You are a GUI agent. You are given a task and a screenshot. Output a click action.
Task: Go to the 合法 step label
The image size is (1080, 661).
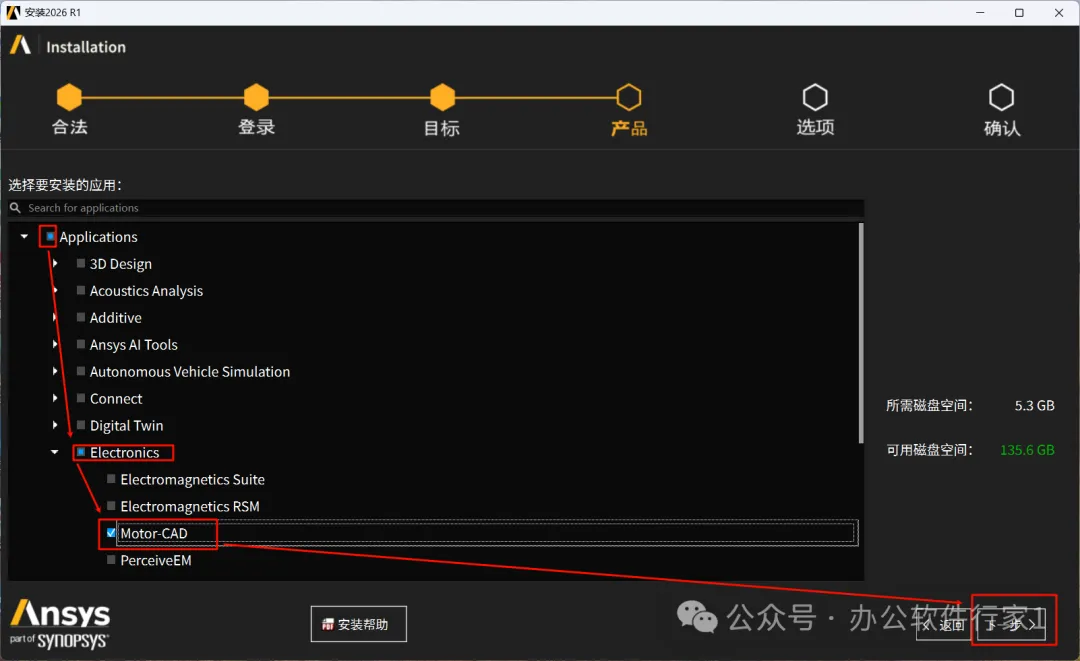(70, 127)
